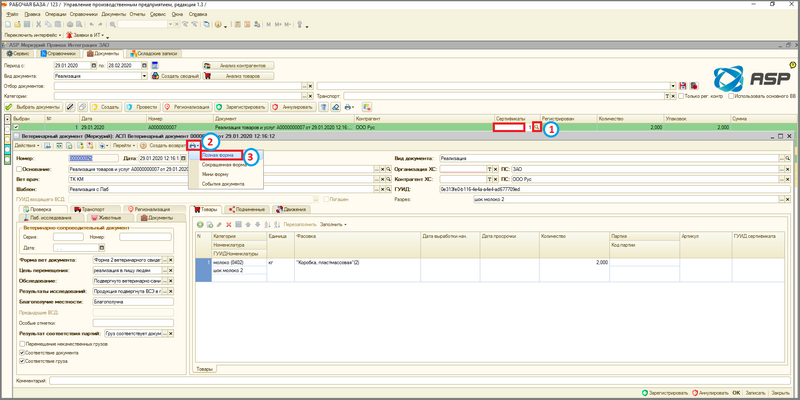
Task: Click the Провести button
Action: (x=142, y=107)
